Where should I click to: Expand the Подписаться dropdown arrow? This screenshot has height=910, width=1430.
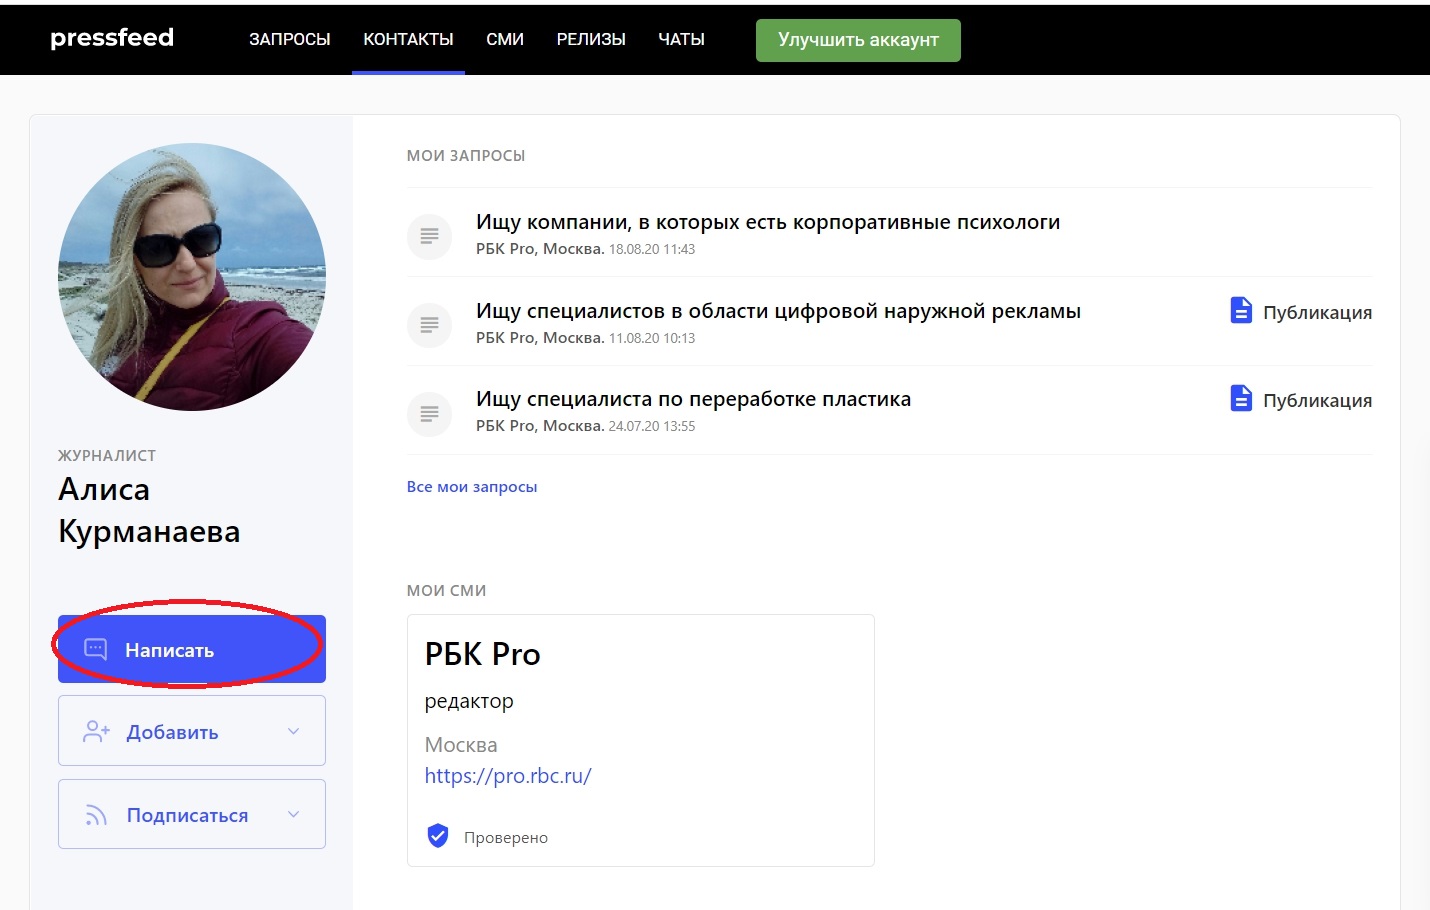coord(294,814)
